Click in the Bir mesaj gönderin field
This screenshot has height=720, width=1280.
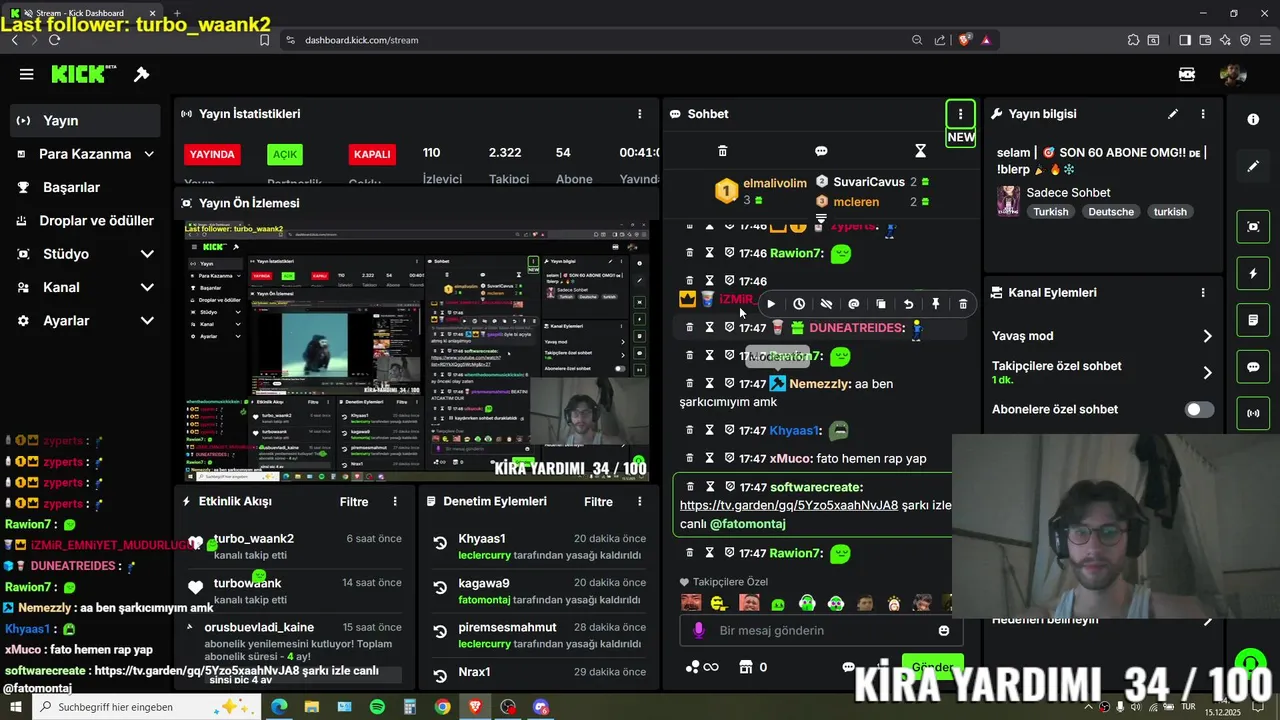coord(820,630)
